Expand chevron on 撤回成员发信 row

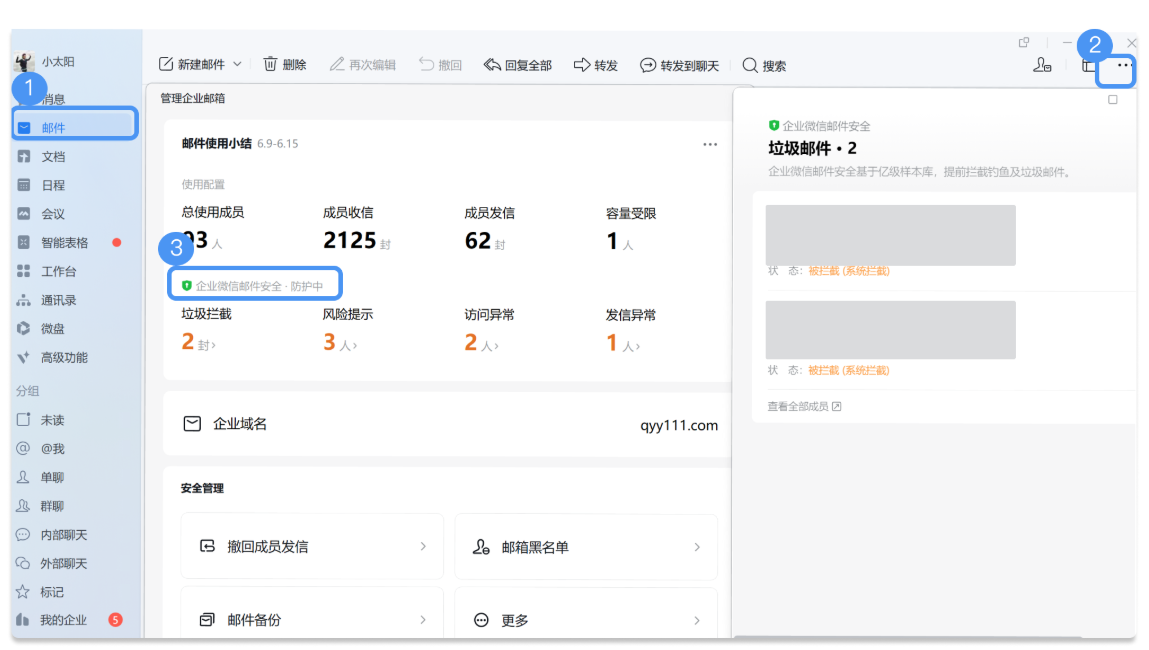tap(423, 547)
